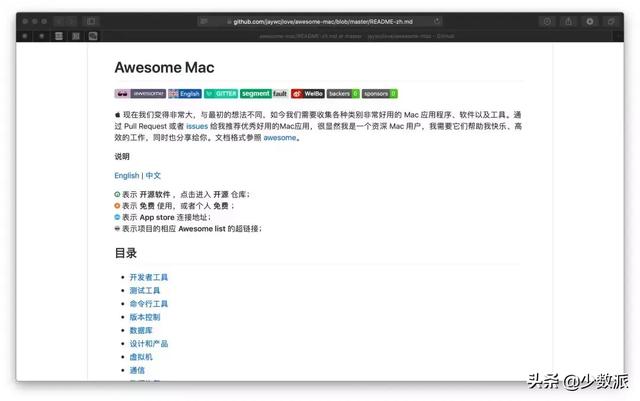Open the WeiBo badge

tap(308, 94)
